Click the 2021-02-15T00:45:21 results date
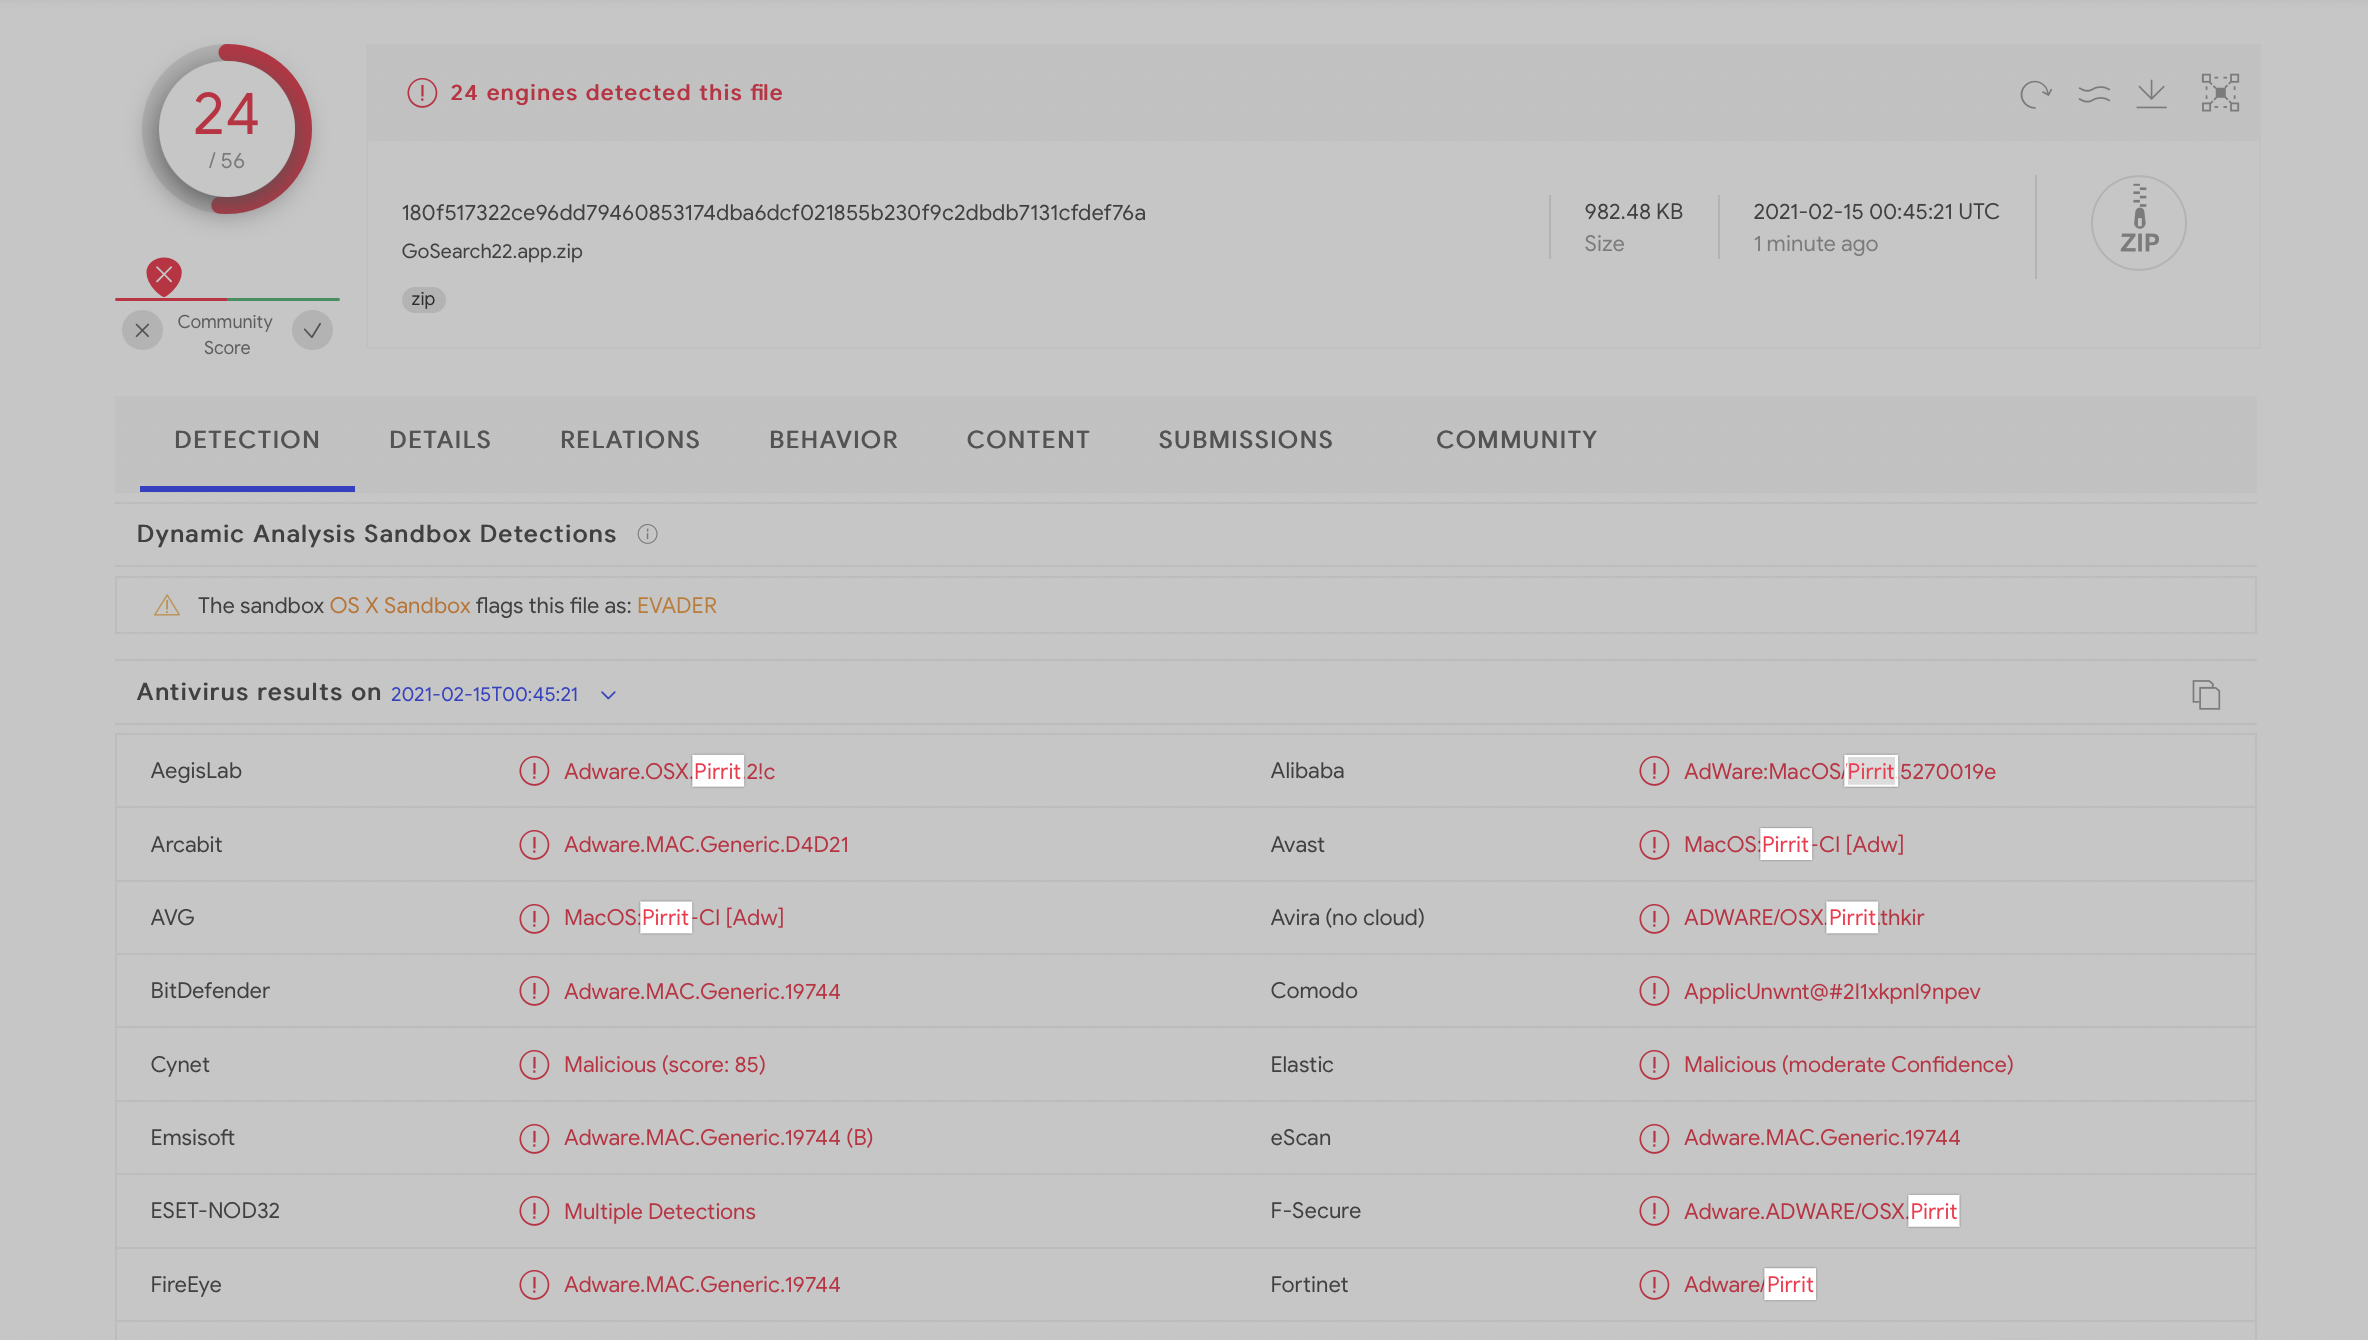Screen dimensions: 2368x1340 point(484,694)
